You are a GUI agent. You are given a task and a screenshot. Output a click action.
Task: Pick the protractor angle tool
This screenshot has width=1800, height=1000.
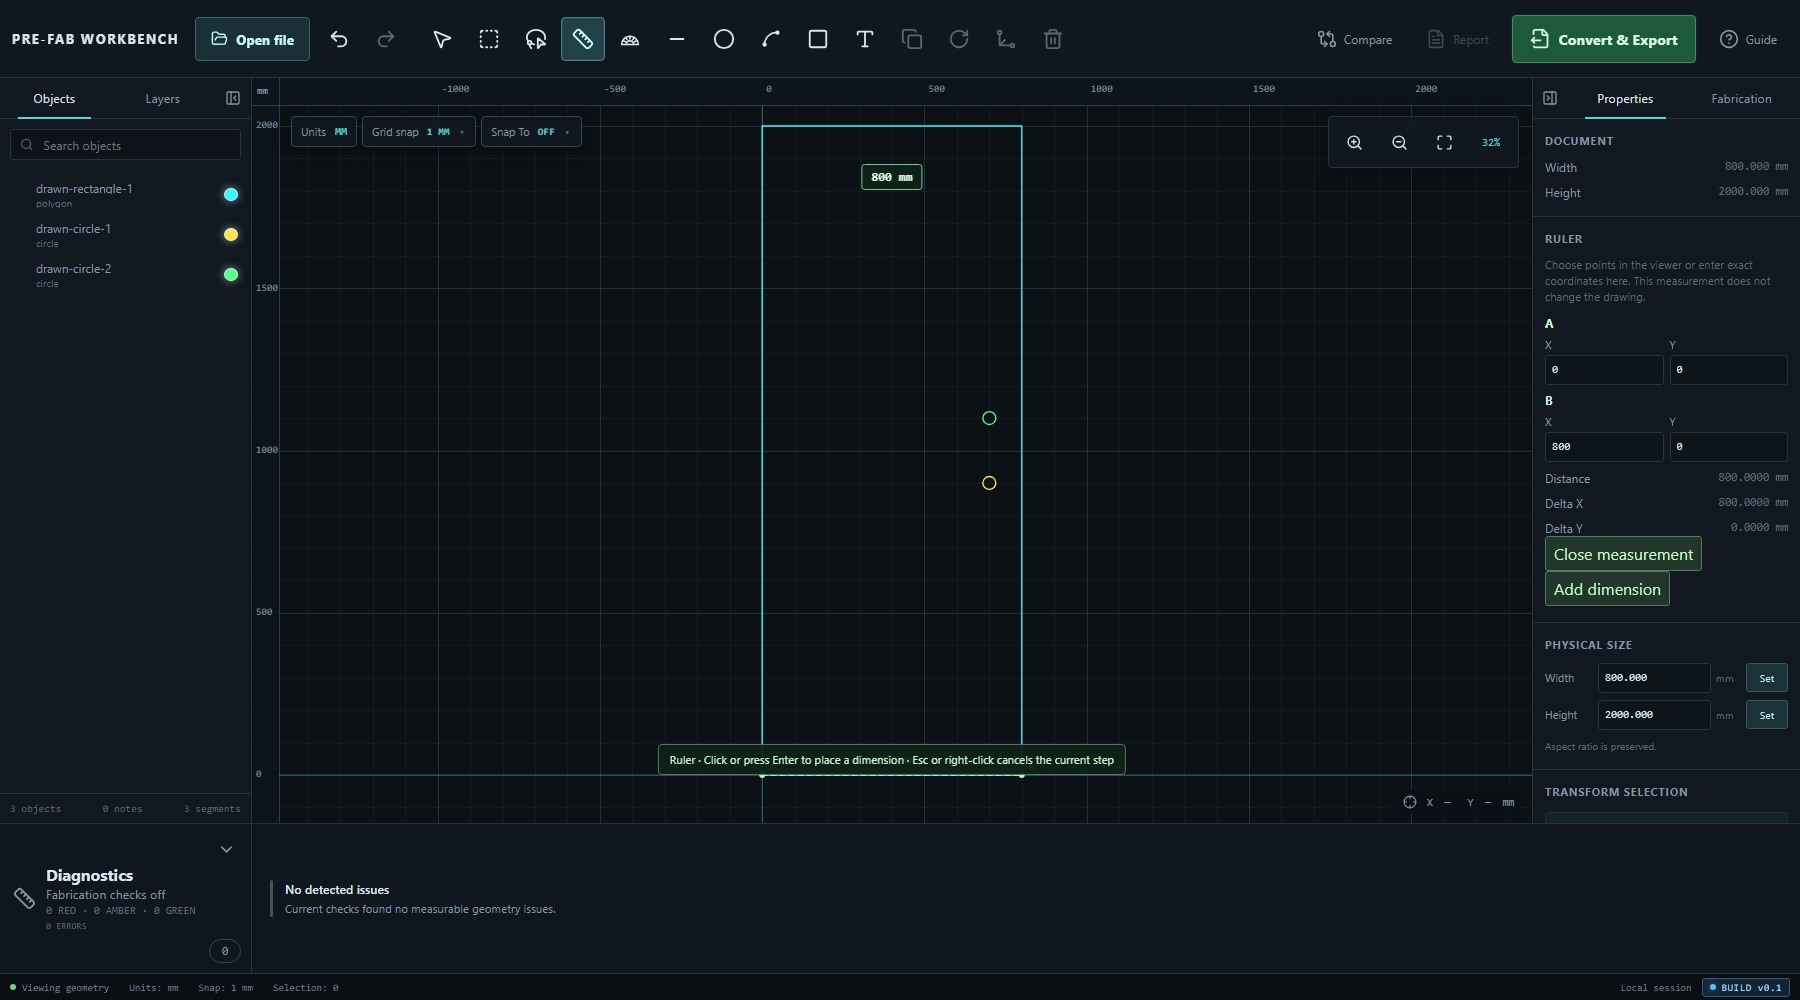630,39
